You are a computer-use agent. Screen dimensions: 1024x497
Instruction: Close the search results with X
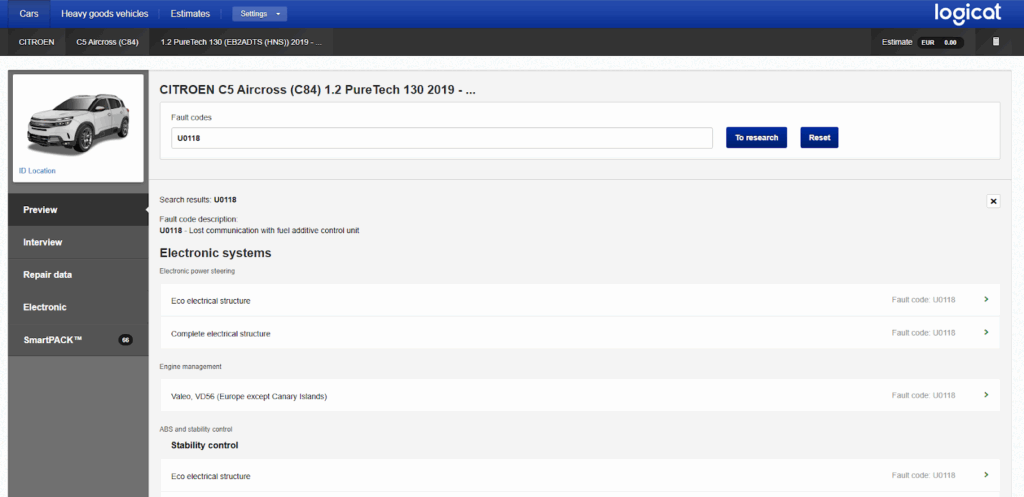[993, 201]
